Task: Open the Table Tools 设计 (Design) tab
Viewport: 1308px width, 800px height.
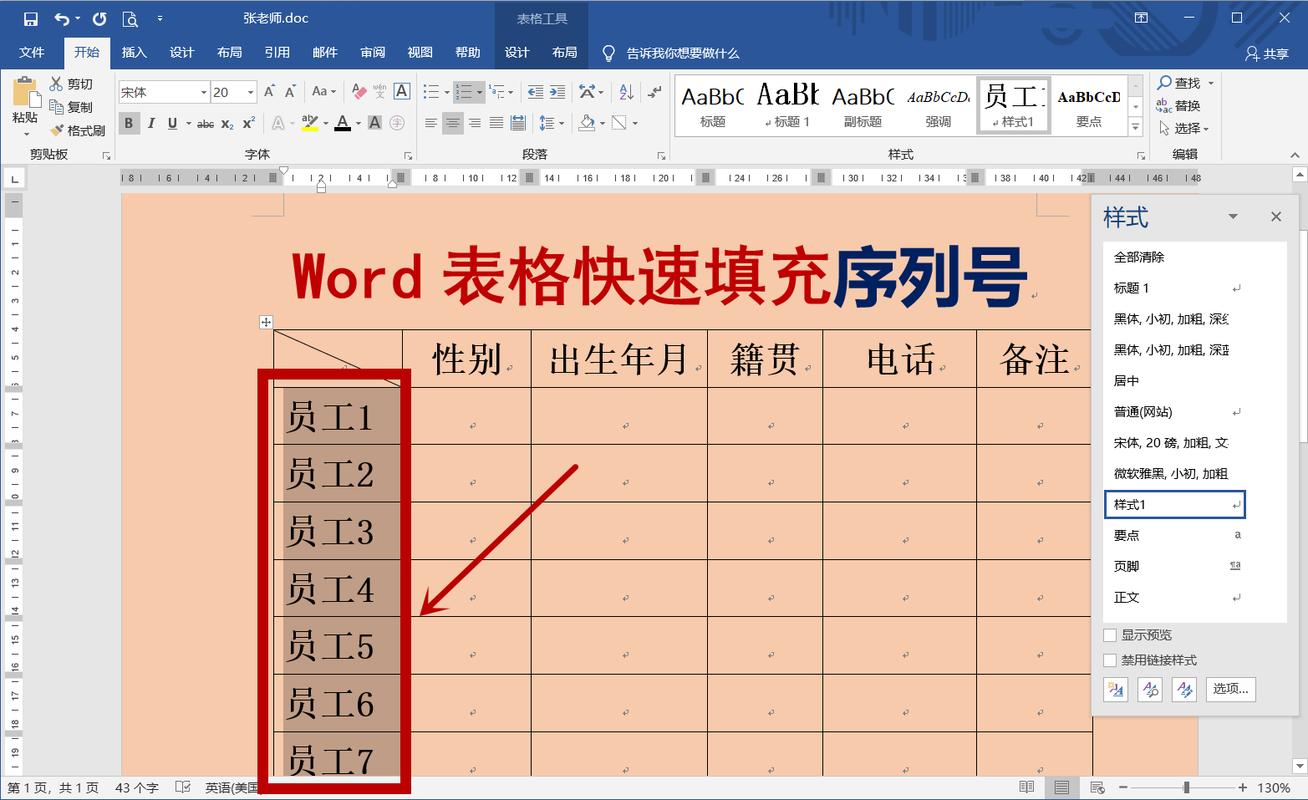Action: (517, 53)
